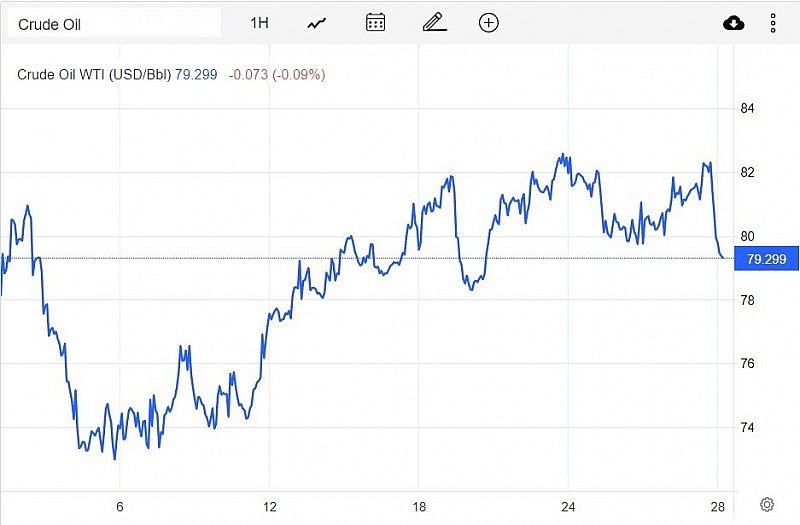Click date 12 on the time axis
800x525 pixels.
pos(269,505)
